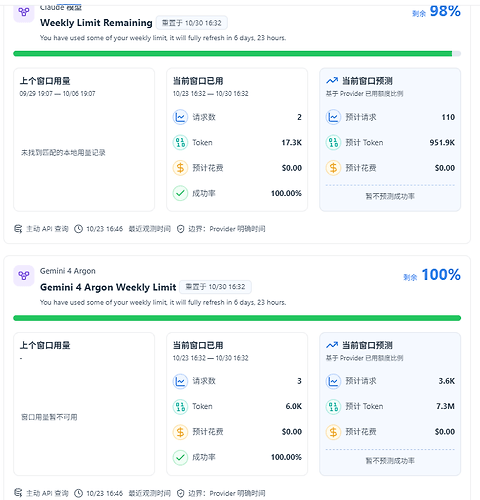Click 预计花费 dollar icon in Gemini 4 Argon 当前窗口预测 panel

click(333, 432)
